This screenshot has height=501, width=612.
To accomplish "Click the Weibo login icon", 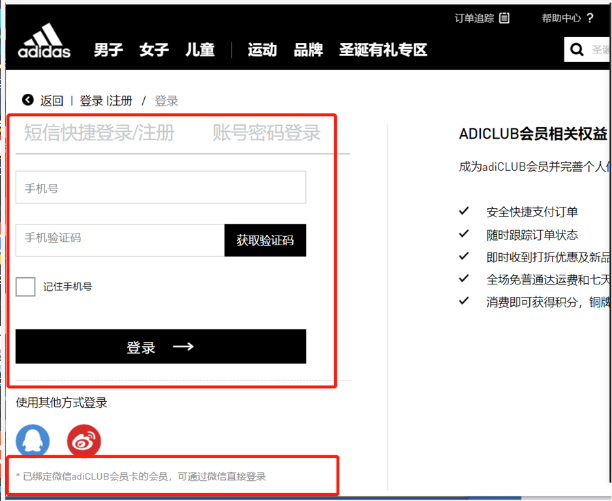I will click(84, 440).
